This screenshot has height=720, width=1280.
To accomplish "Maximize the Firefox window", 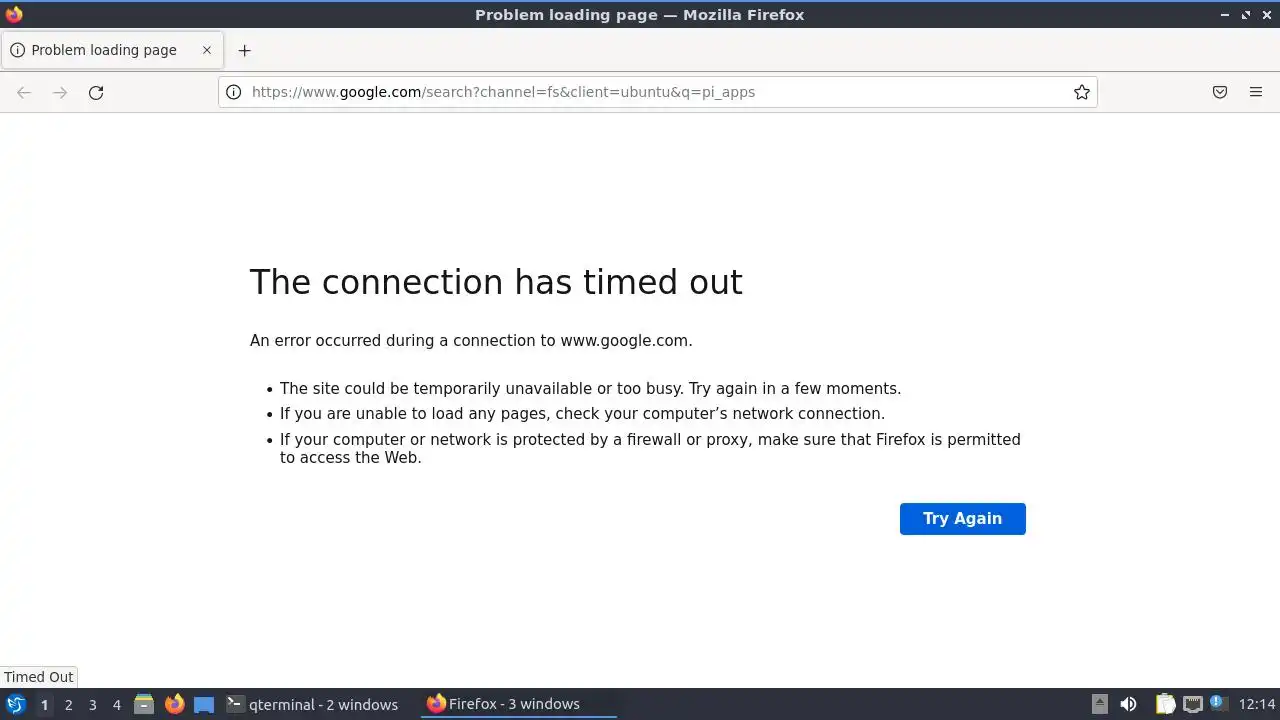I will 1246,15.
